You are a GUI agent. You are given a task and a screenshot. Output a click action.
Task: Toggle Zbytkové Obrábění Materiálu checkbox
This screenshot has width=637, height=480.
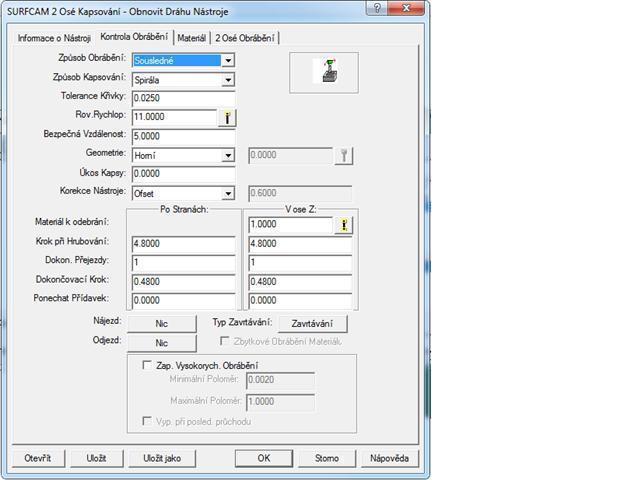coord(224,341)
